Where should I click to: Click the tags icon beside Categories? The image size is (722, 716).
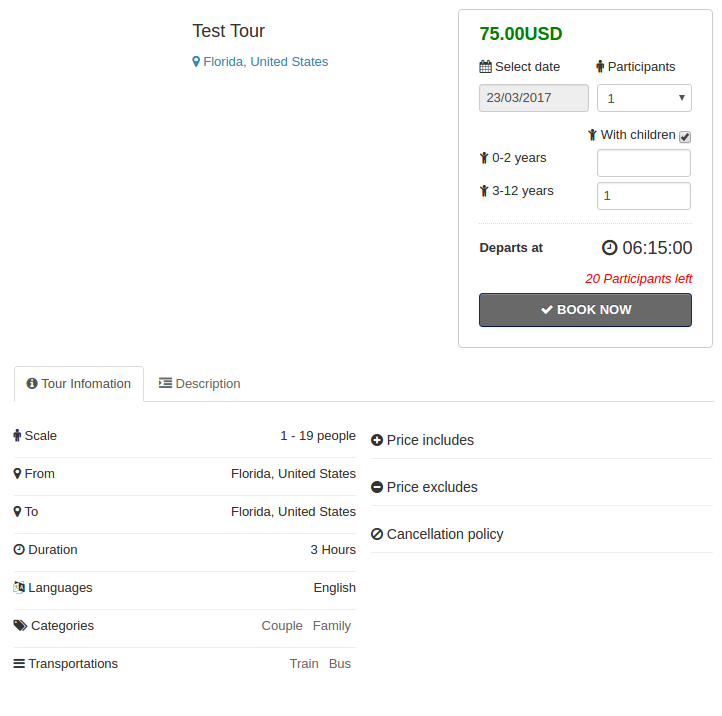(20, 626)
